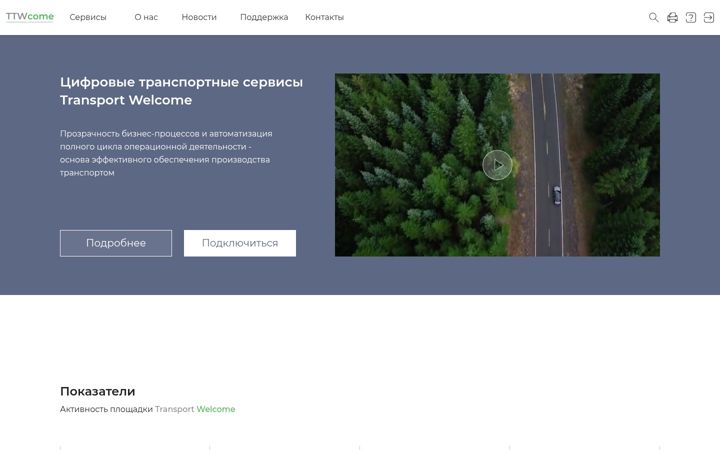Image resolution: width=720 pixels, height=450 pixels.
Task: Click the printer icon in header
Action: pos(672,17)
